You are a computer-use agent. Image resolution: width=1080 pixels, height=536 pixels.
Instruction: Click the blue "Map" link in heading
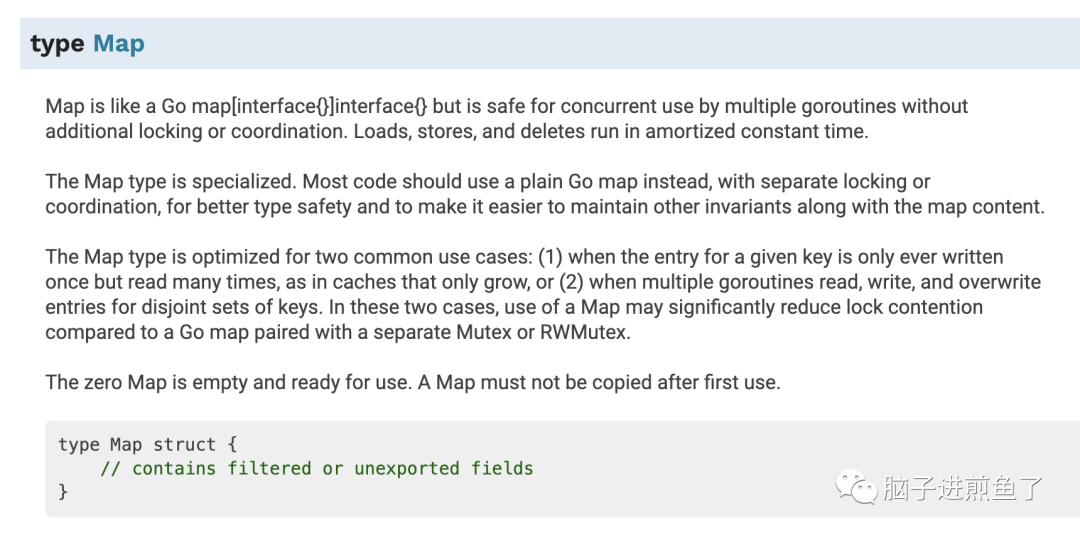click(118, 44)
